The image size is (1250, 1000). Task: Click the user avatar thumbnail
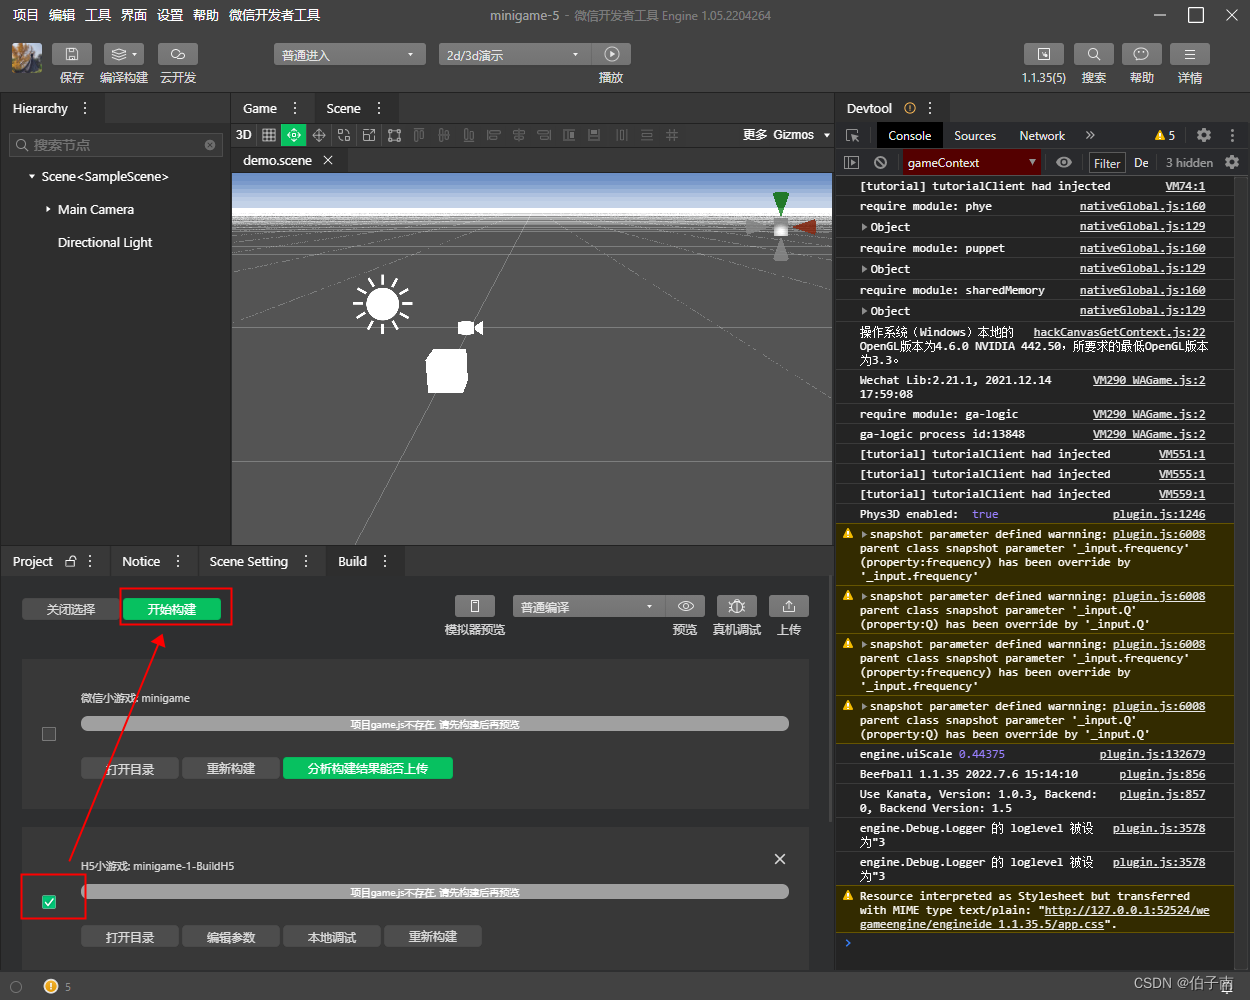click(x=27, y=58)
